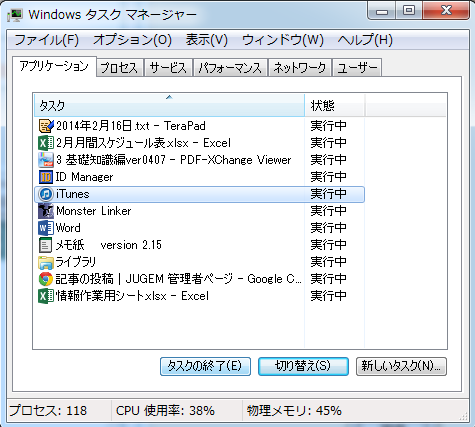
Task: Click the 新しいタスク(N)... button
Action: coord(401,366)
